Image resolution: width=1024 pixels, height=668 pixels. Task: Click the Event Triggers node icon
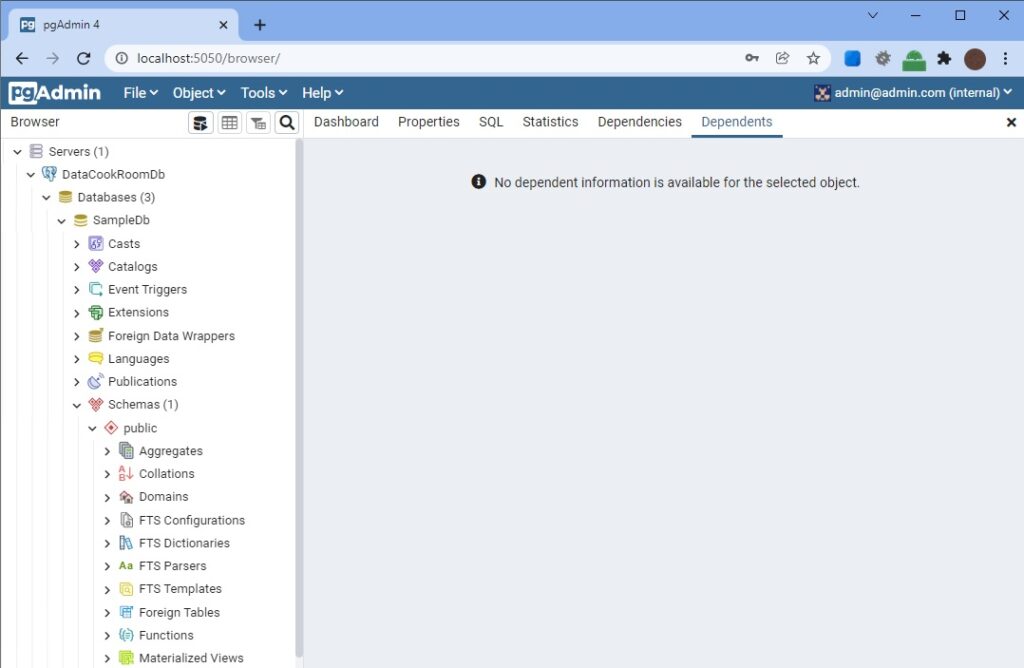[96, 289]
